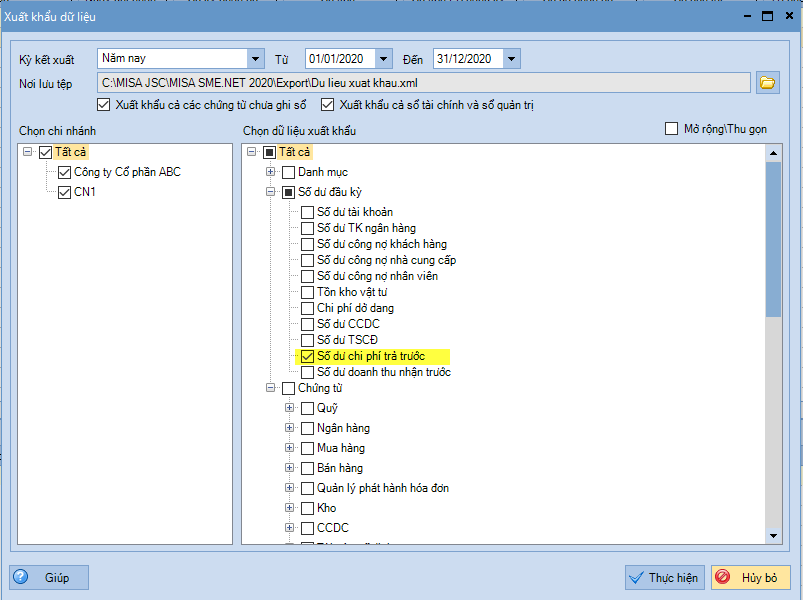Check the Danh mục checkbox
803x600 pixels.
coord(288,172)
